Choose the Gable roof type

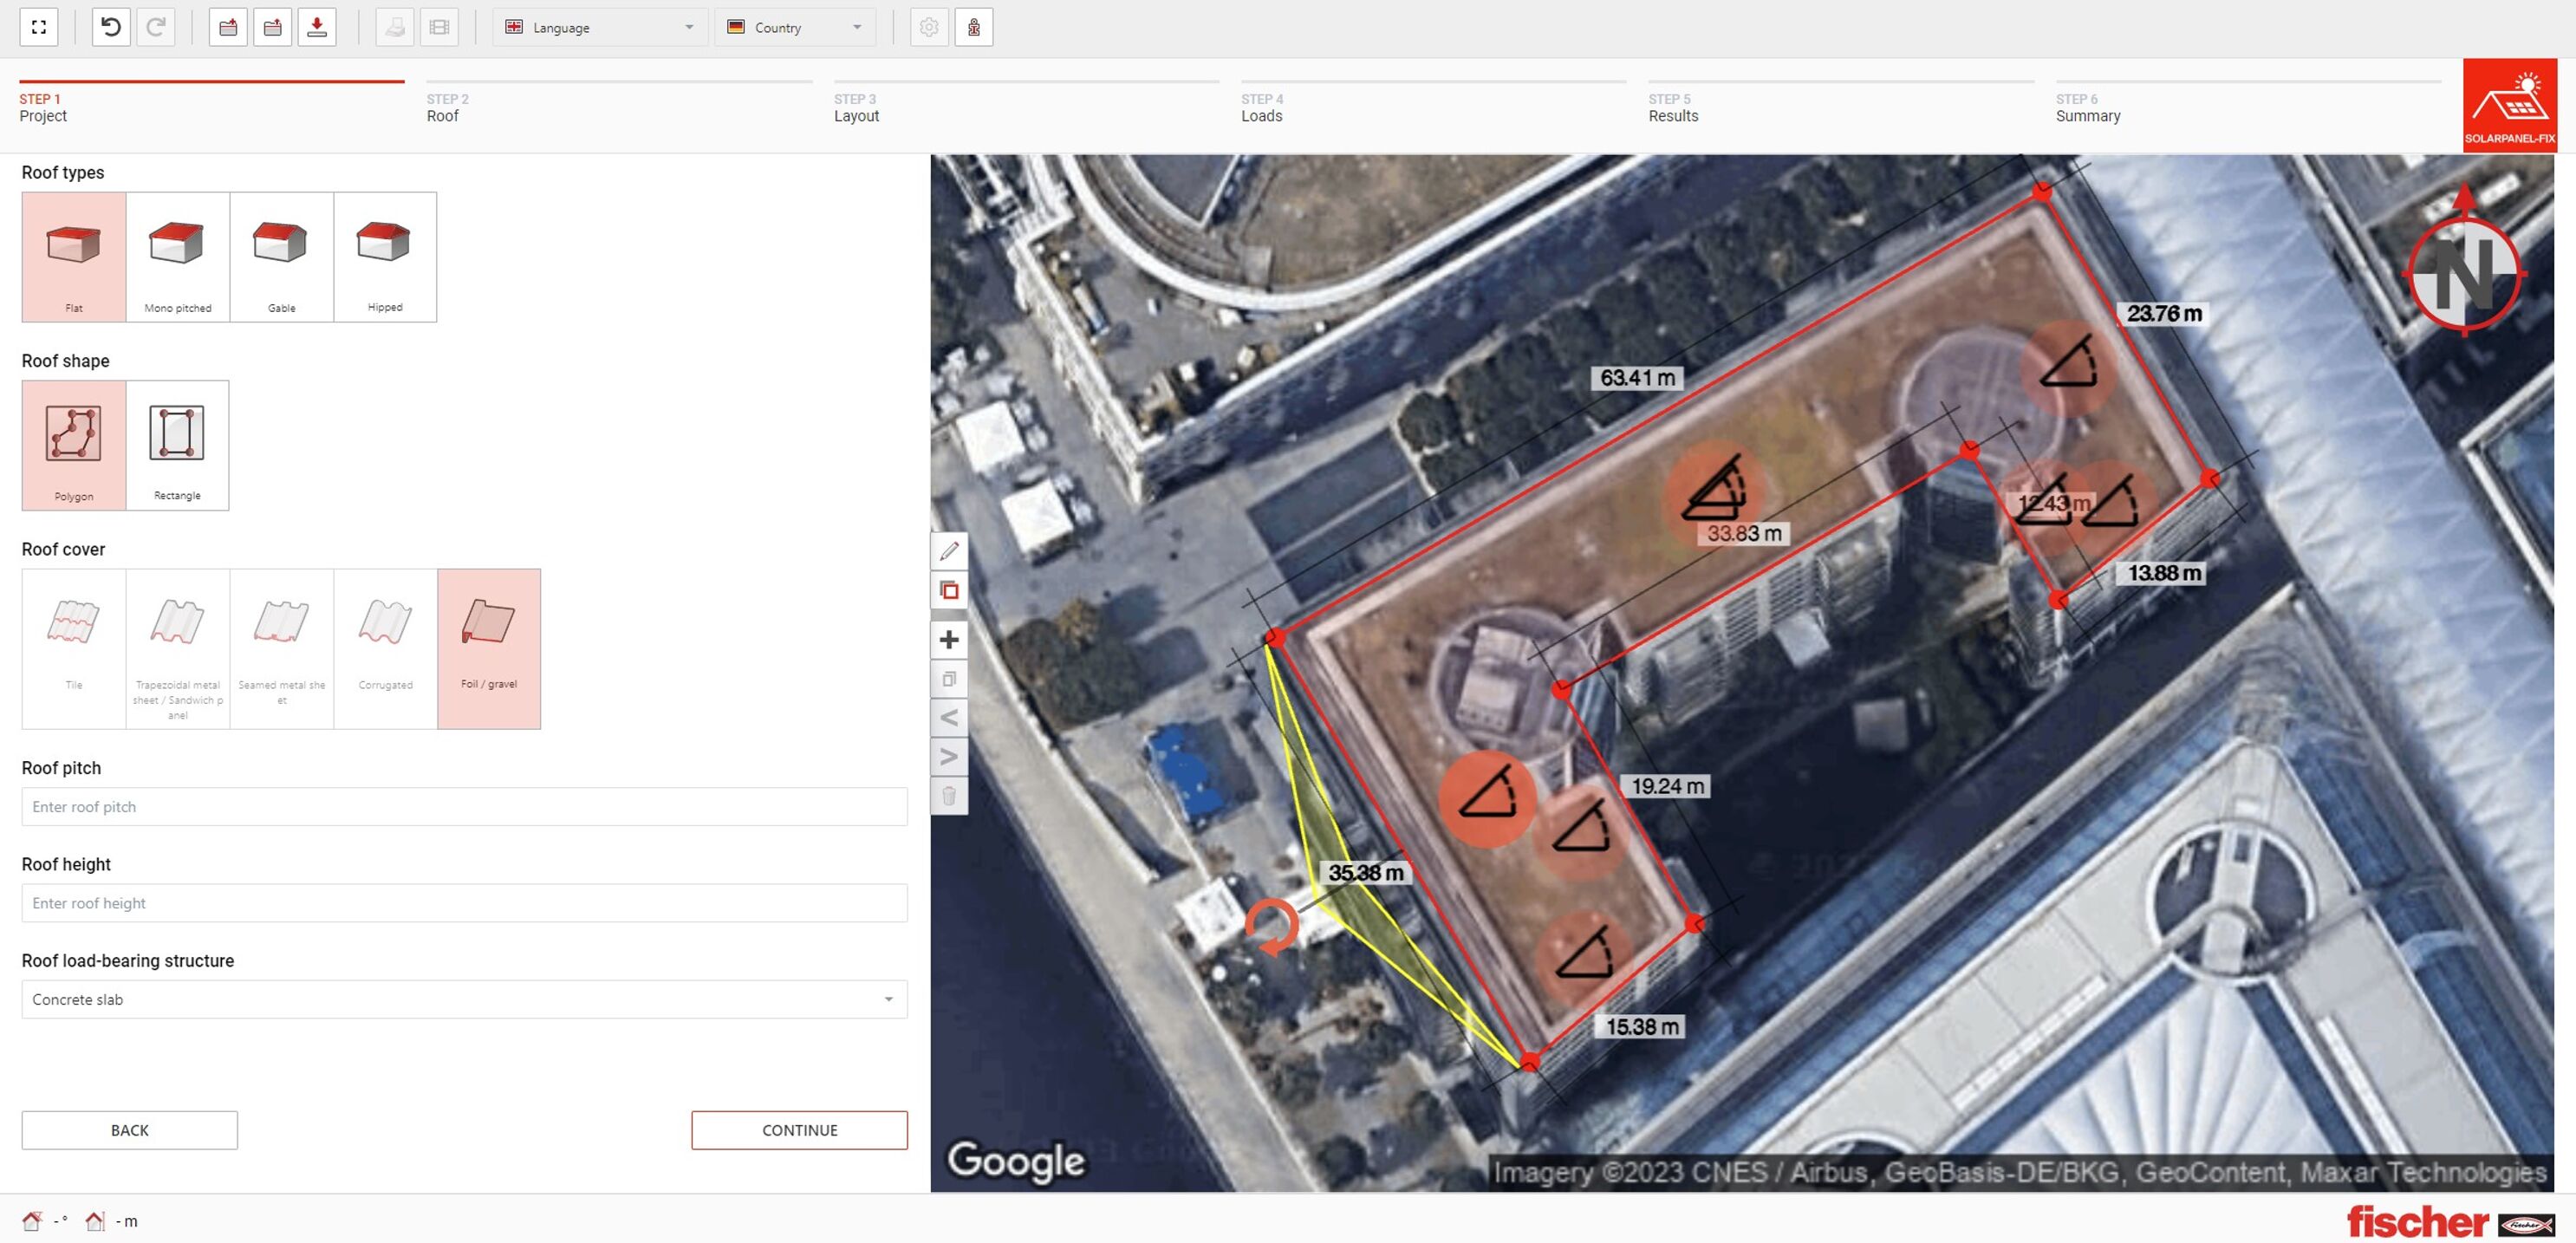click(282, 257)
